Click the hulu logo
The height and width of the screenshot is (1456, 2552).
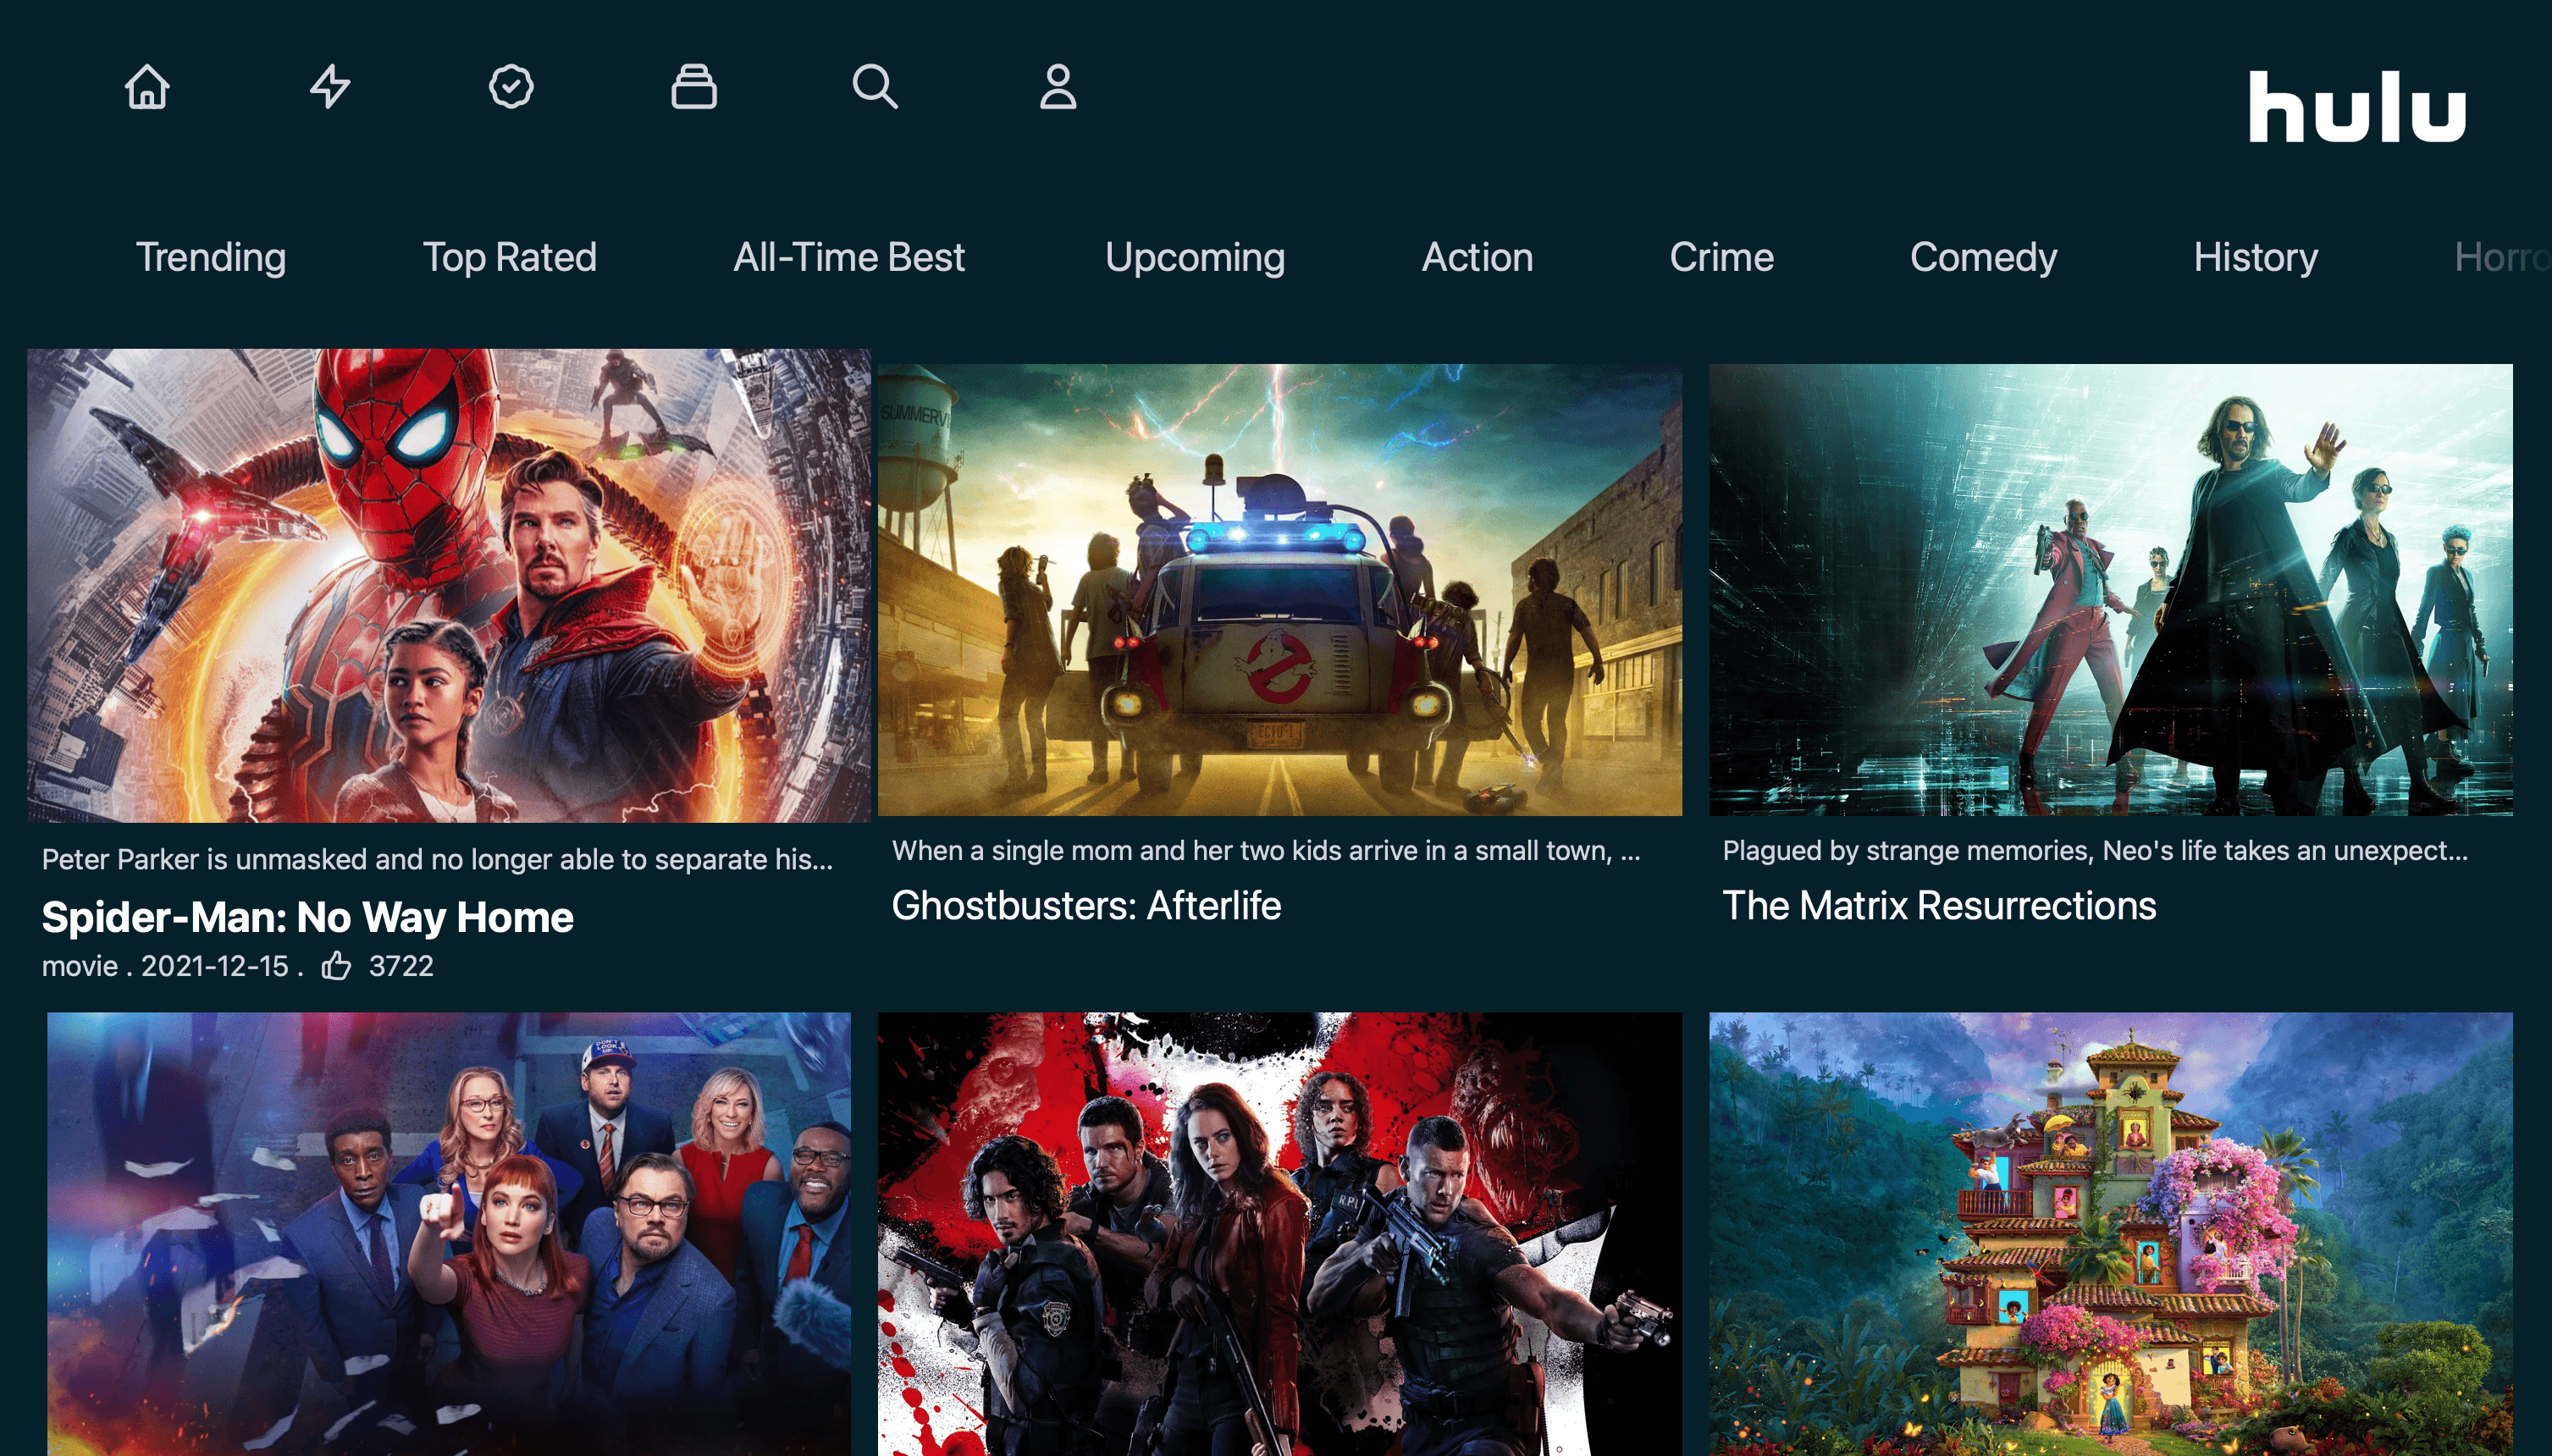pyautogui.click(x=2357, y=106)
